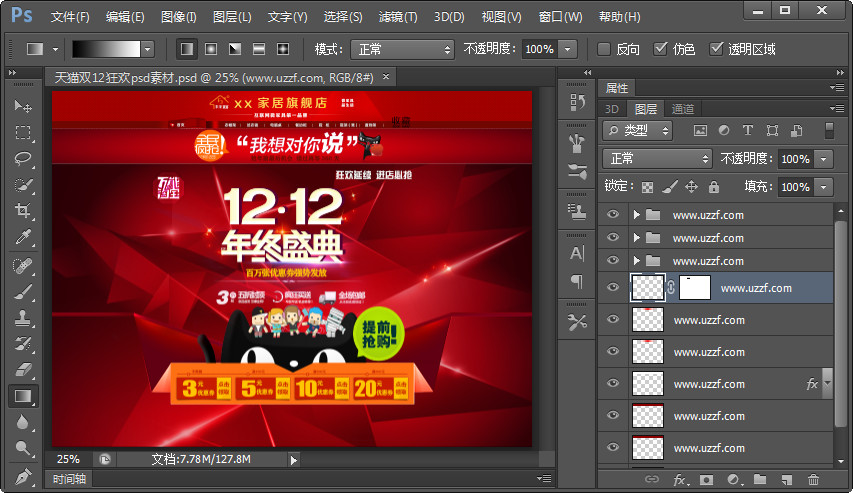Open the 文件(F) menu
Viewport: 853px width, 493px height.
[70, 17]
